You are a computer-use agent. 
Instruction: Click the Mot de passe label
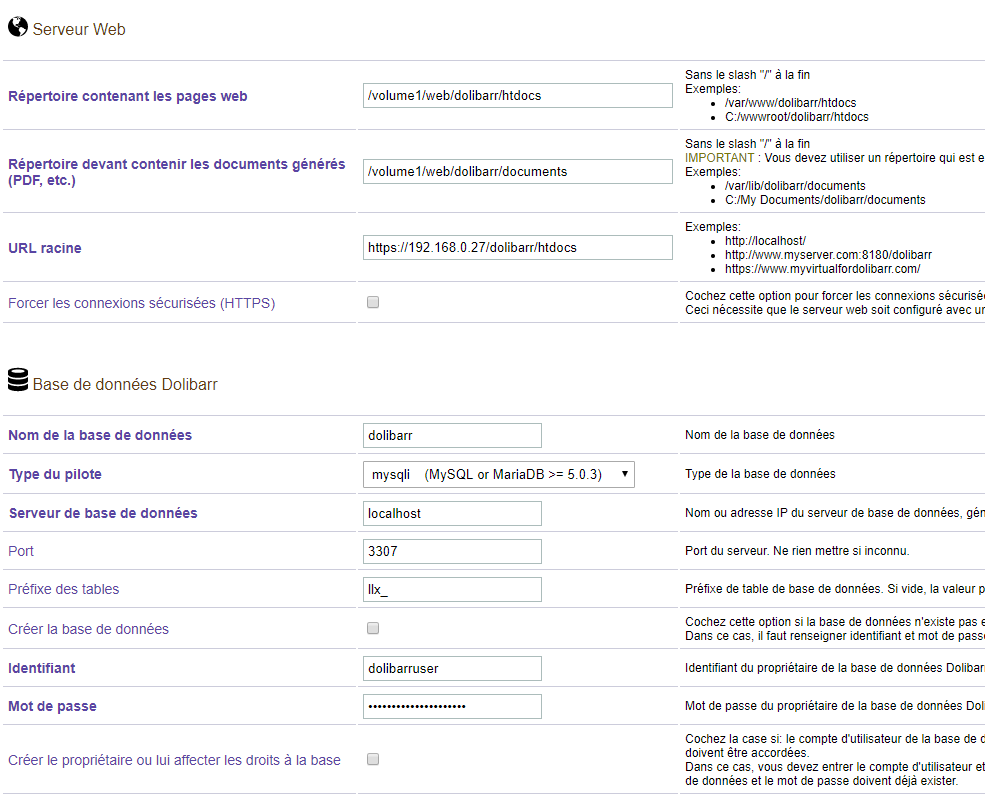pos(52,706)
